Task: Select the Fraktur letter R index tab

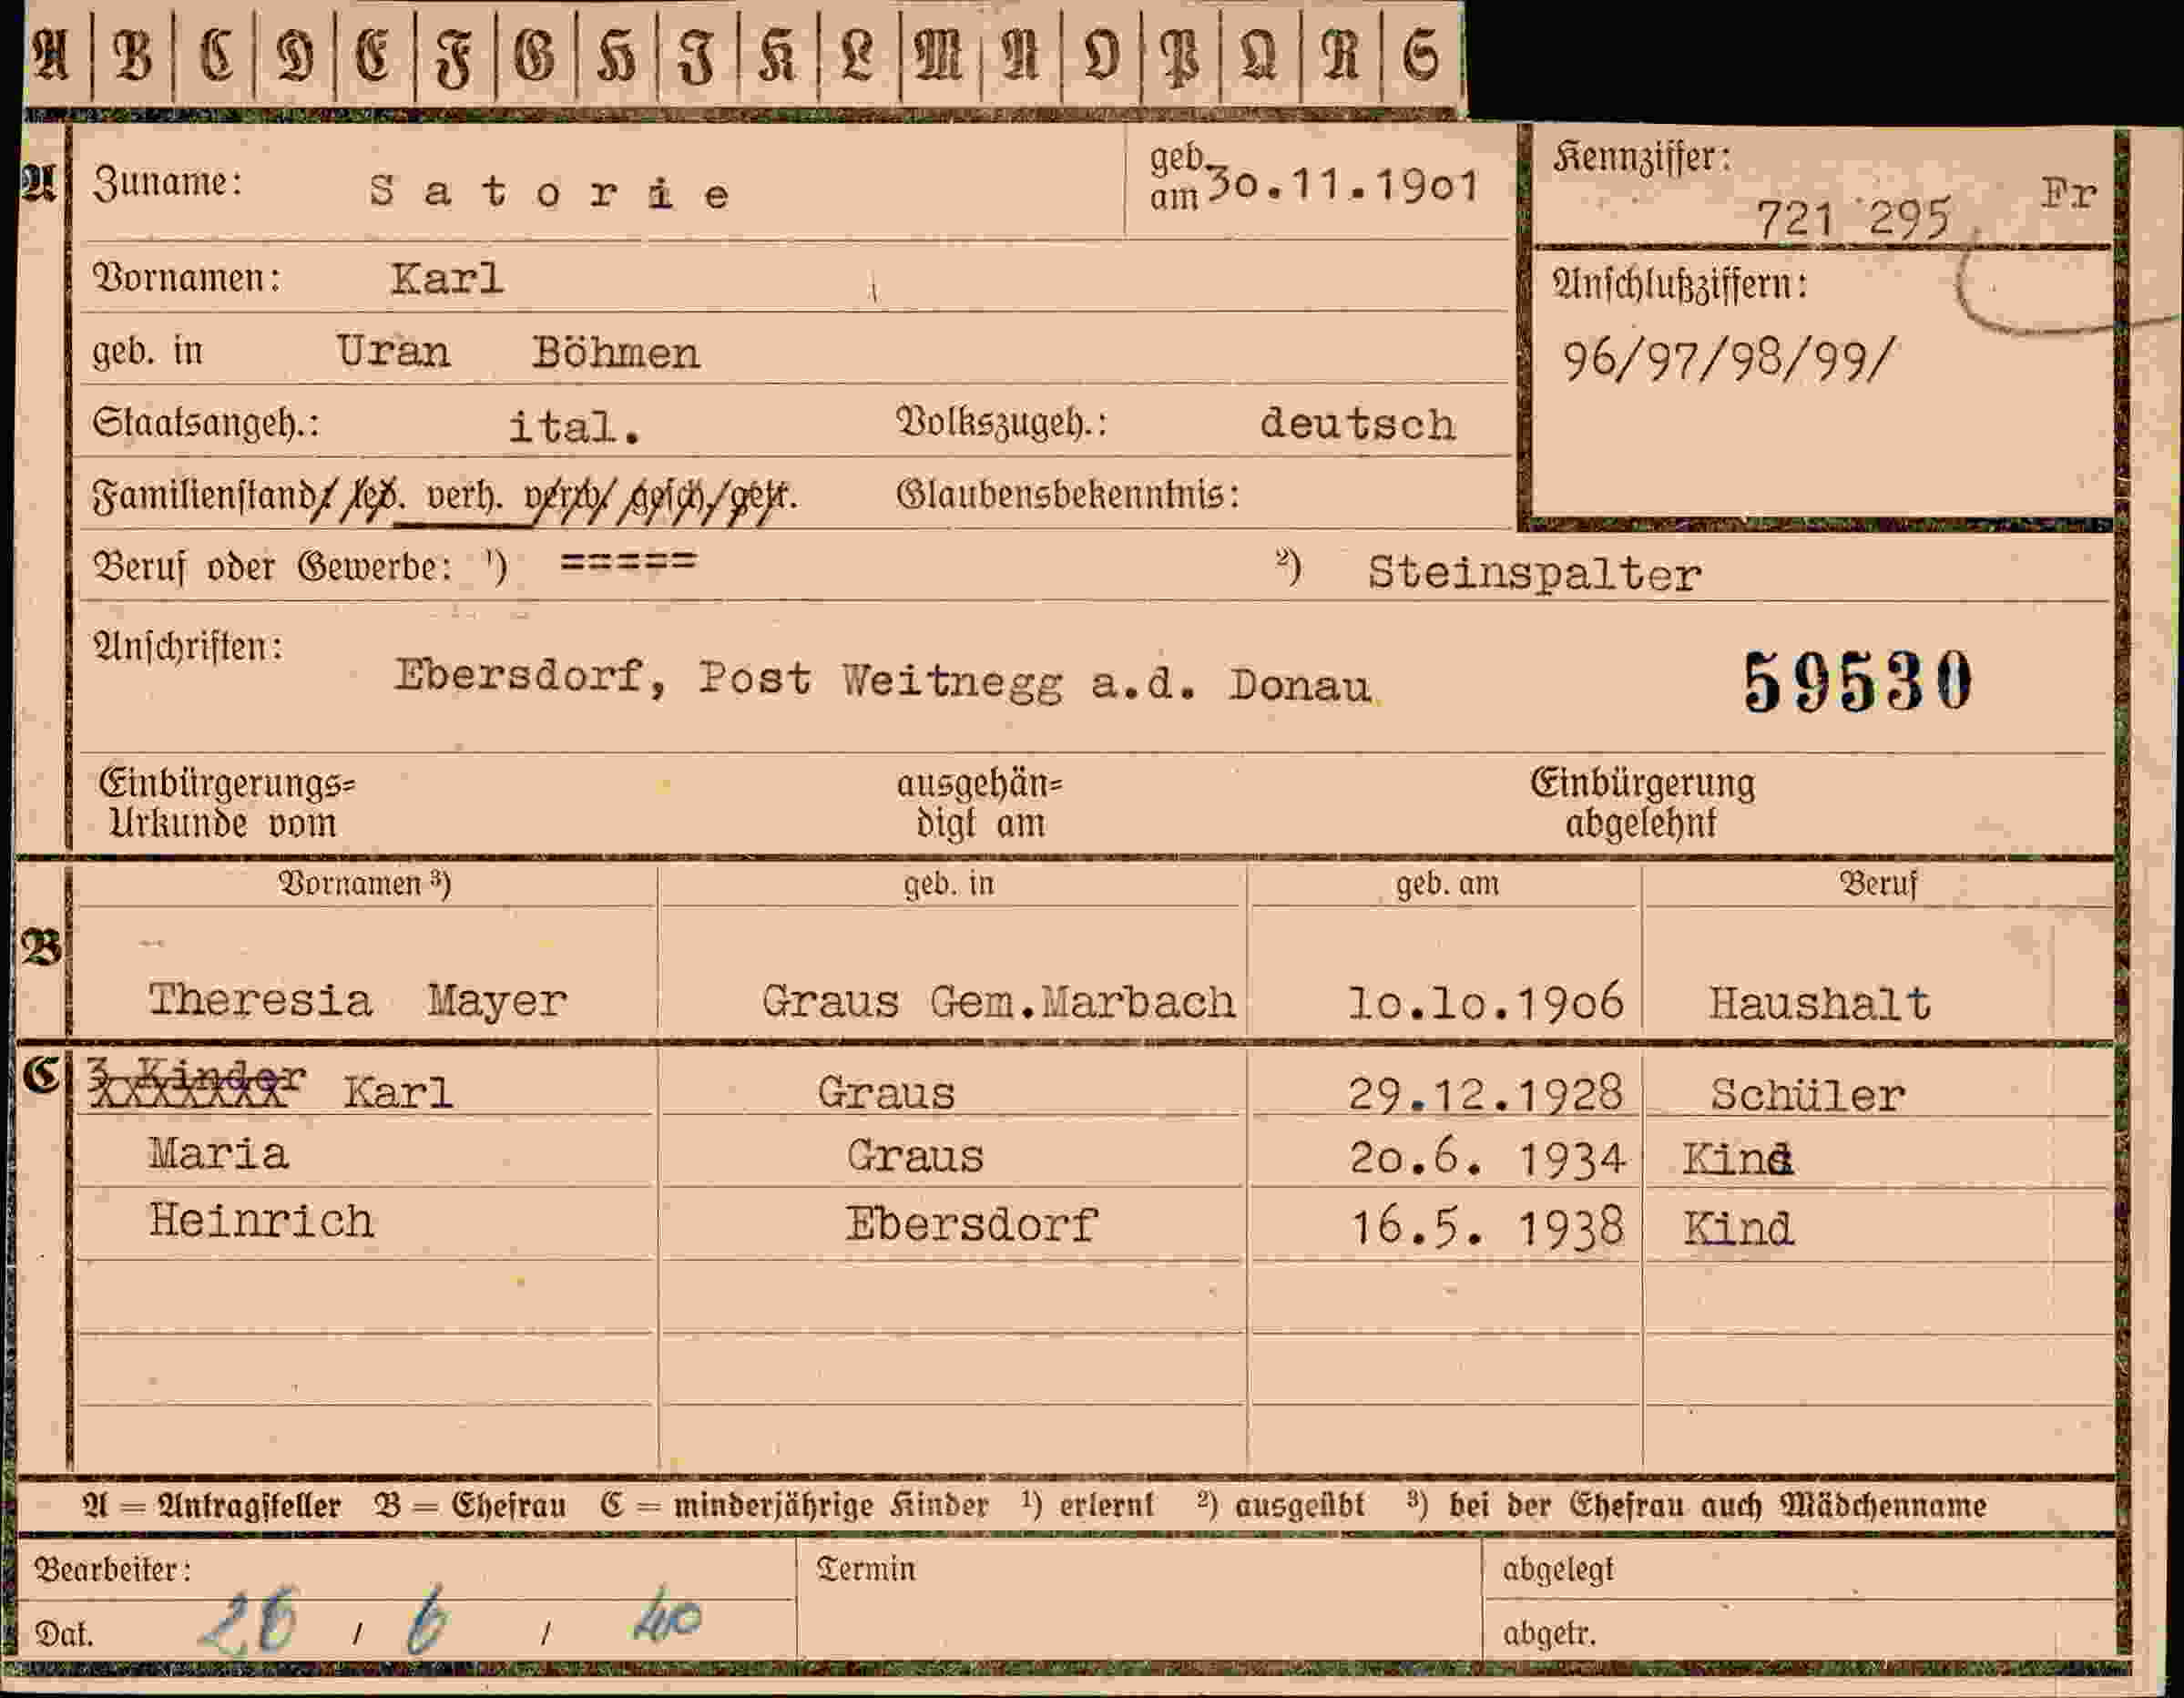Action: click(1340, 55)
